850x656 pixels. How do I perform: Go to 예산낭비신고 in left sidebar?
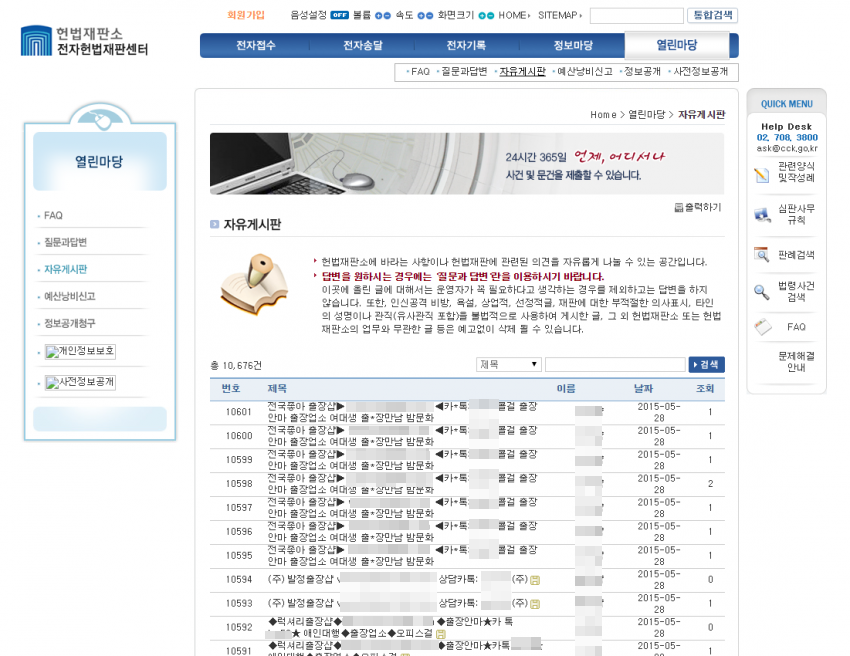click(70, 297)
